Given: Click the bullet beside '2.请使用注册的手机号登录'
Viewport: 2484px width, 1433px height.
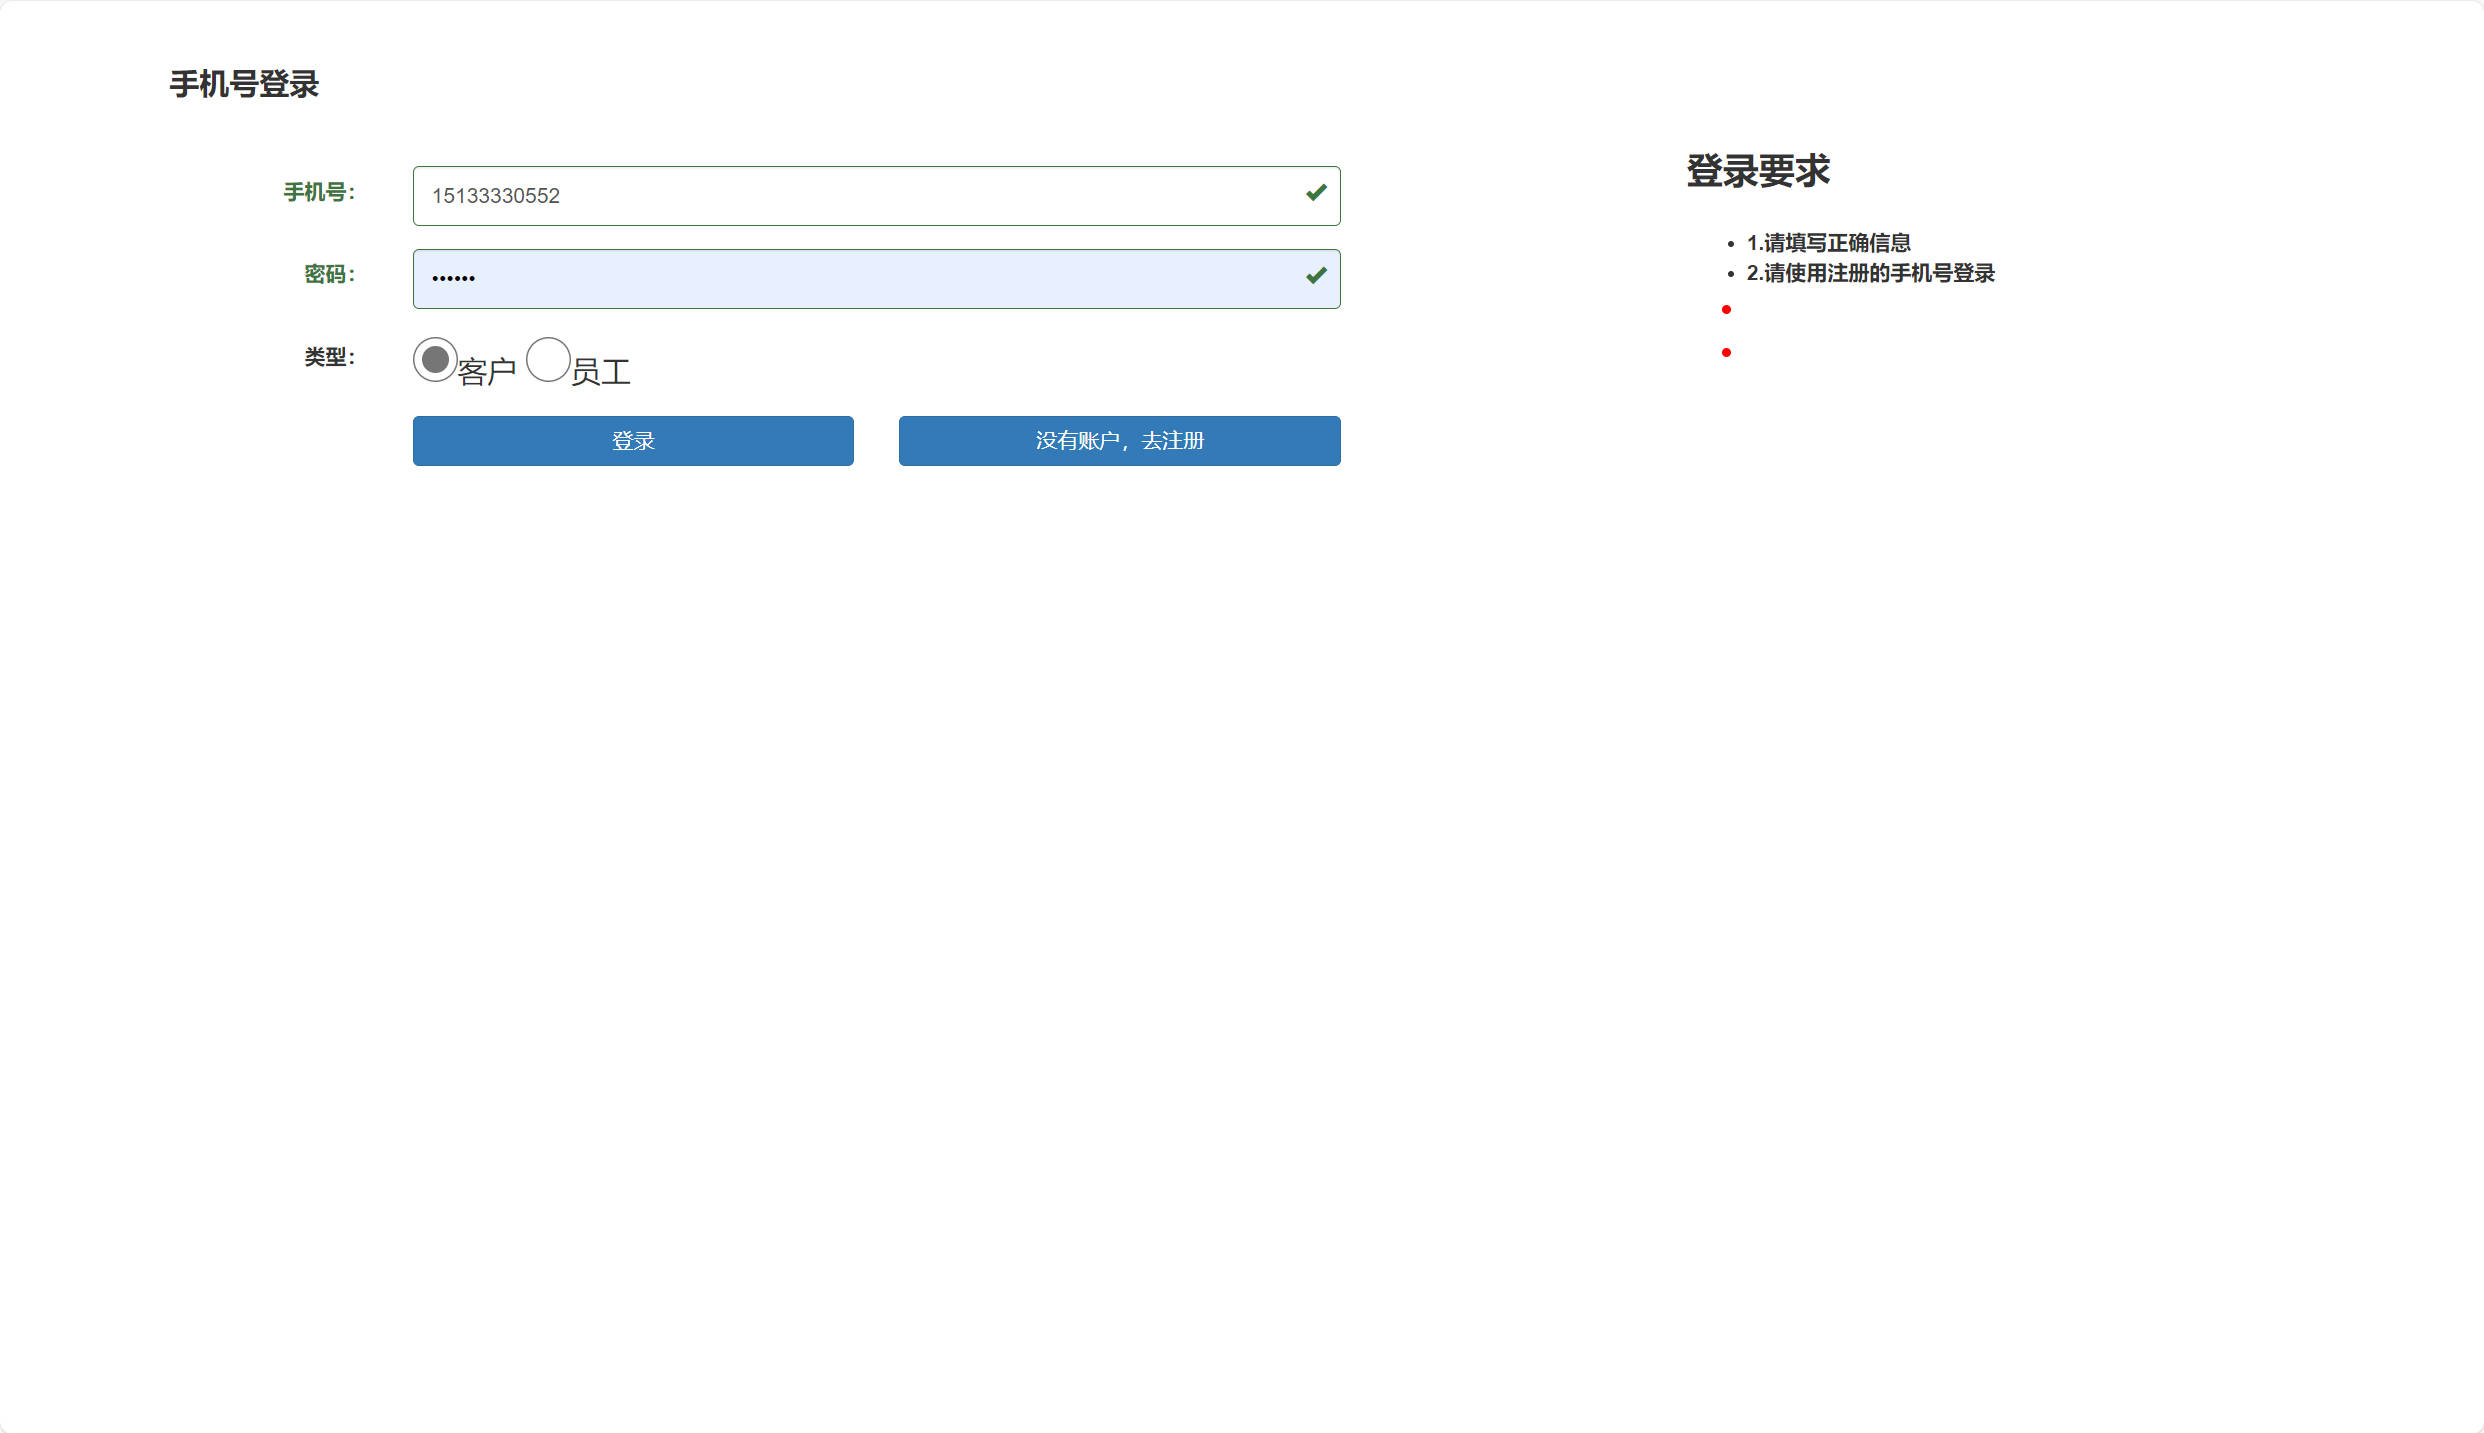Looking at the screenshot, I should pyautogui.click(x=1731, y=273).
